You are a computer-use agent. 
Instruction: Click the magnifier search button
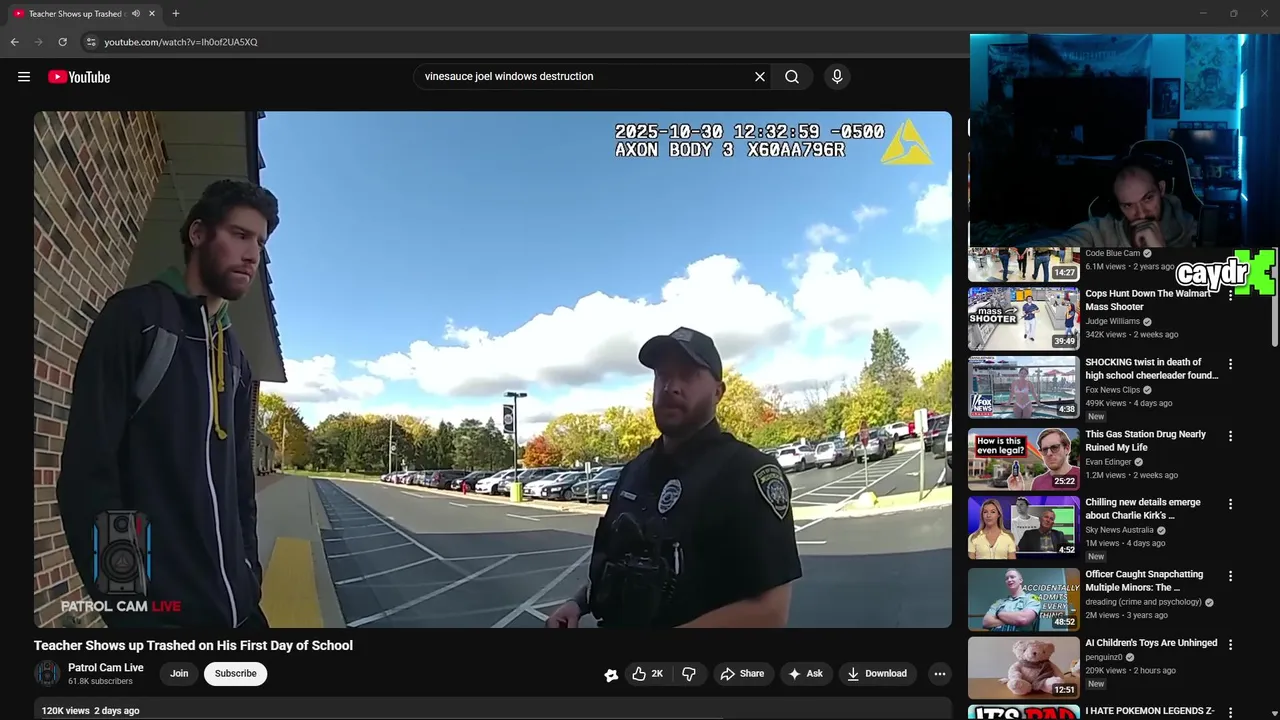click(792, 77)
